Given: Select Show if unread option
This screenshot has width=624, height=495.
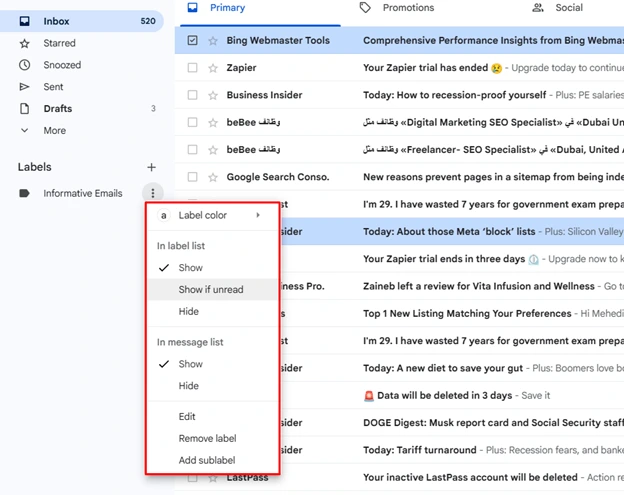Looking at the screenshot, I should [x=212, y=290].
